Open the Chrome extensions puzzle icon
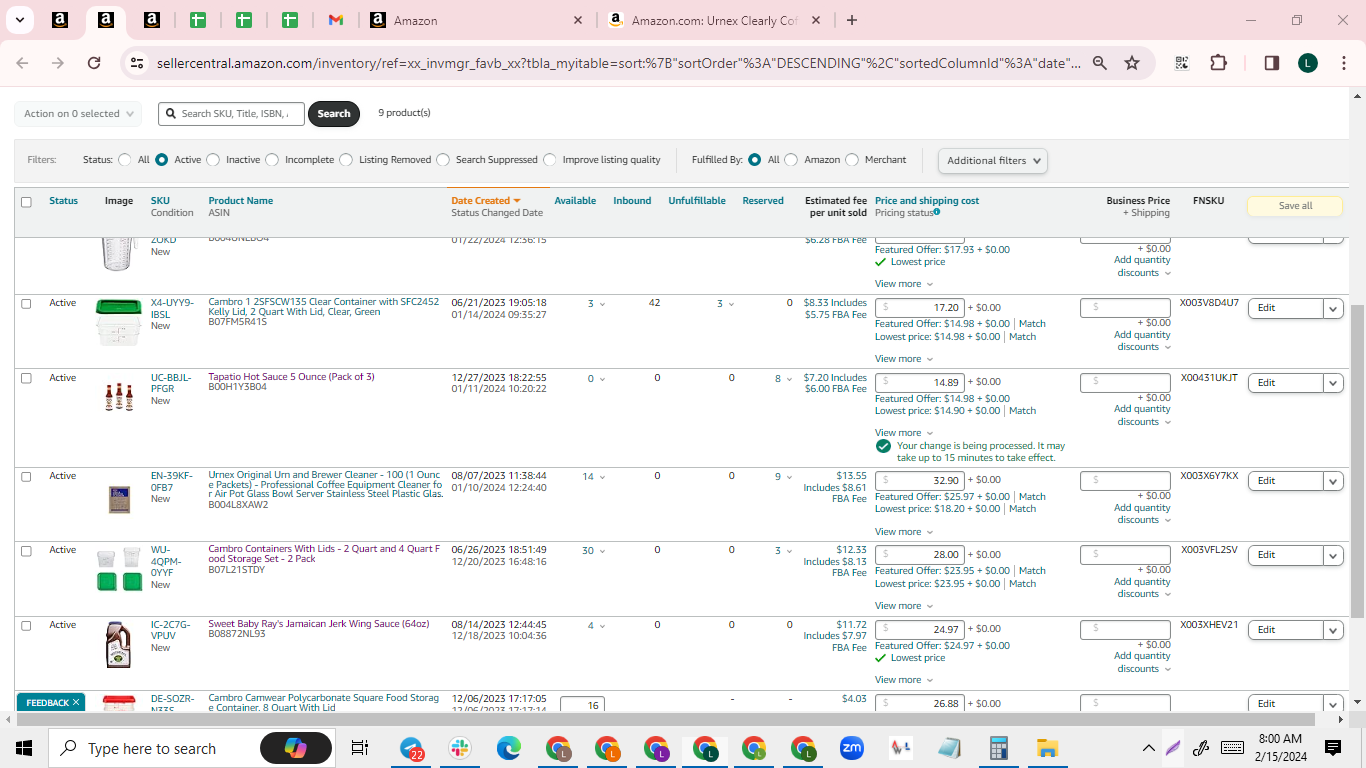Screen dimensions: 1366x768 tap(1218, 63)
